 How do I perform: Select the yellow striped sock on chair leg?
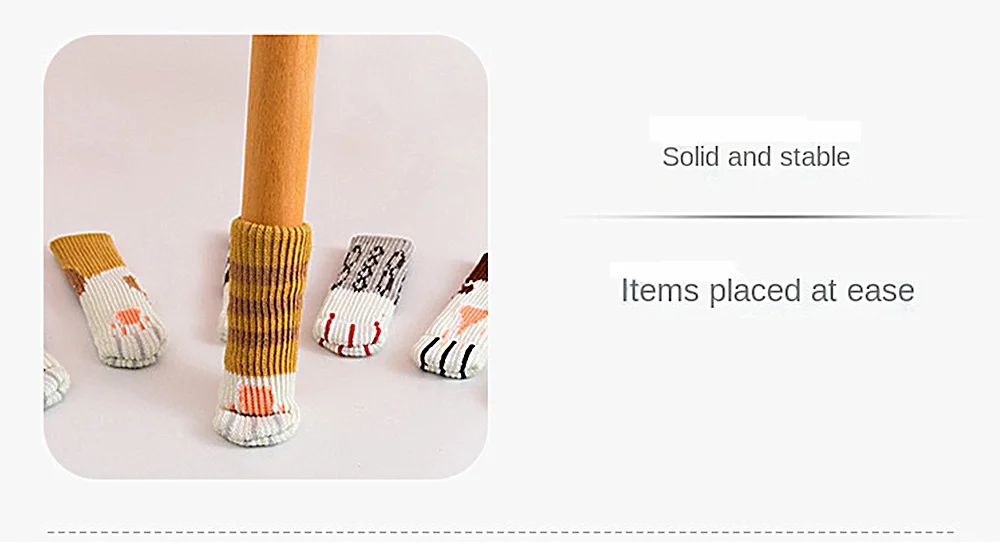coord(263,332)
